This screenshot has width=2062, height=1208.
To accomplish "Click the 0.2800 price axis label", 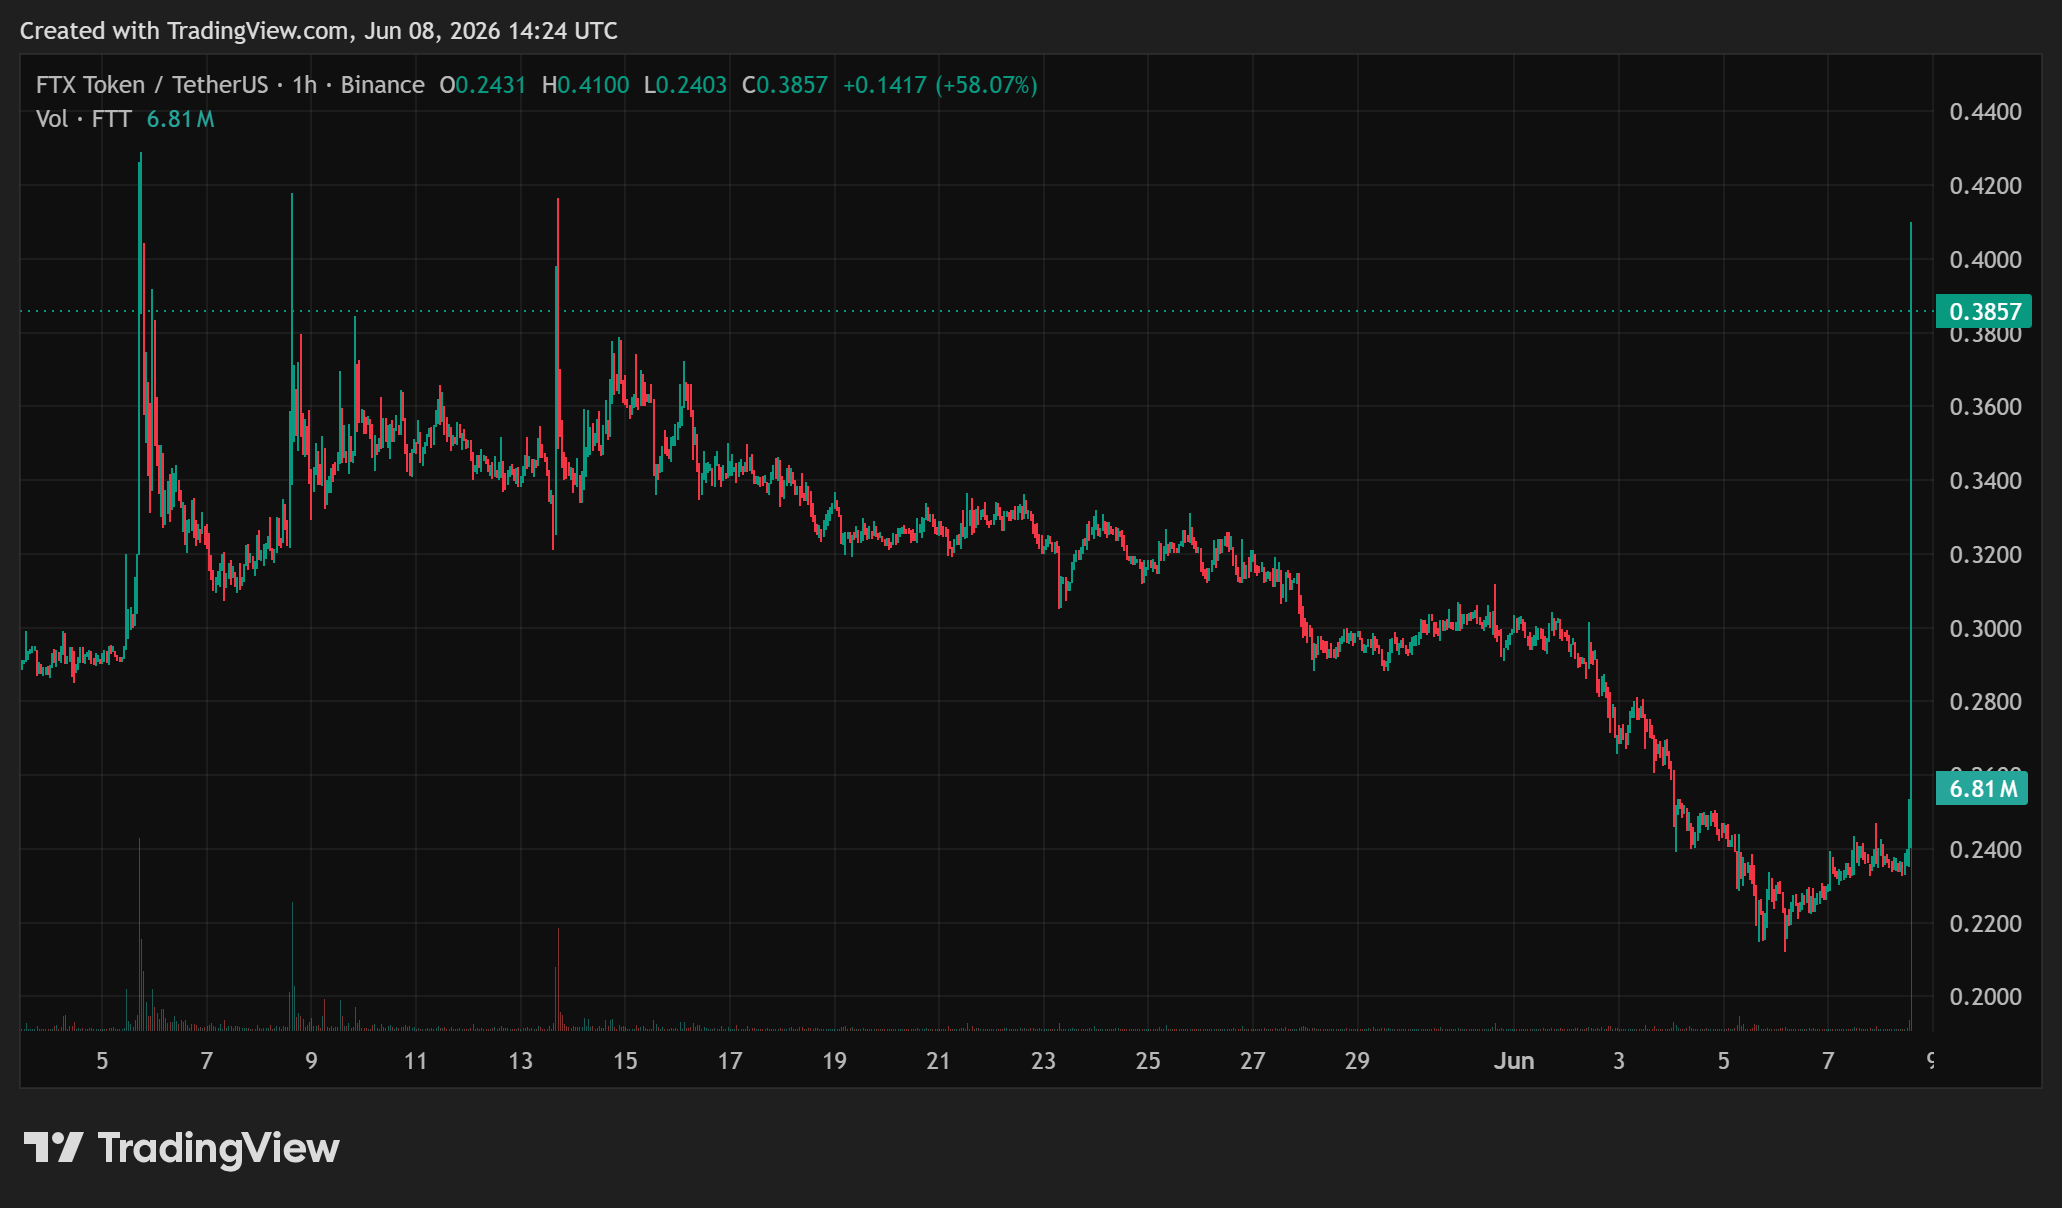I will [x=1985, y=702].
